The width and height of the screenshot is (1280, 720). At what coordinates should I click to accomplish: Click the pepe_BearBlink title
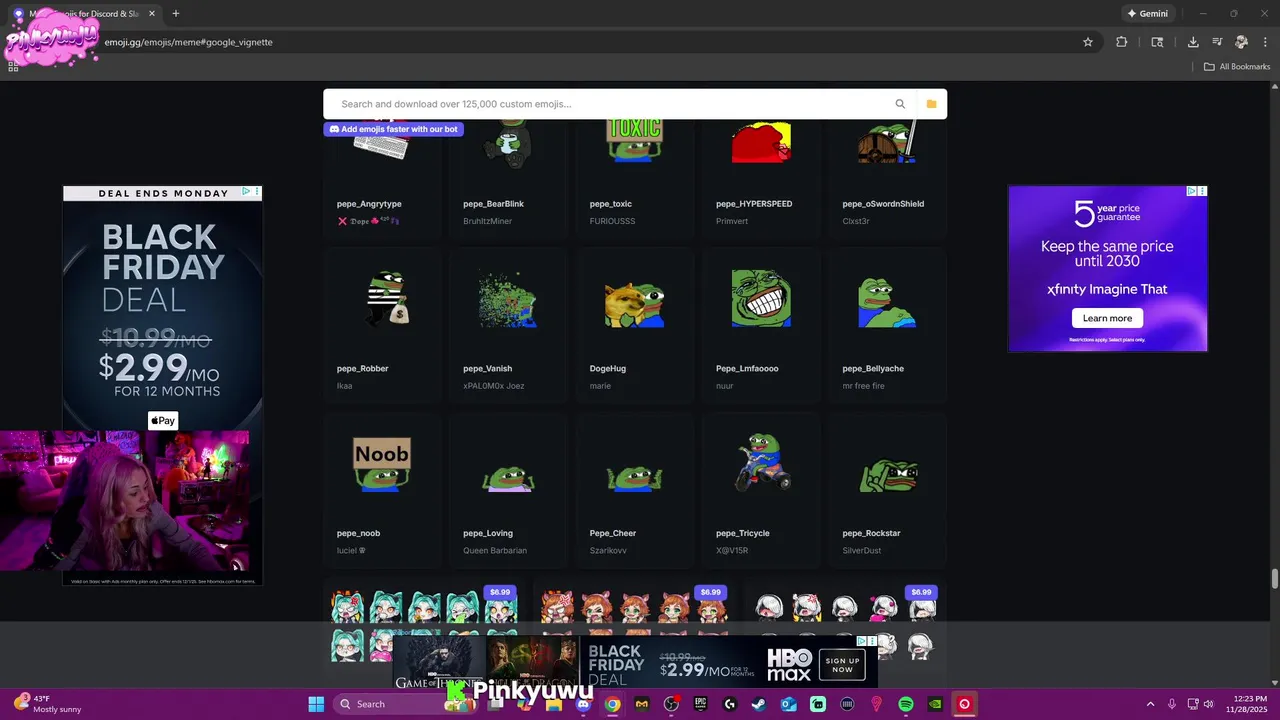click(493, 204)
